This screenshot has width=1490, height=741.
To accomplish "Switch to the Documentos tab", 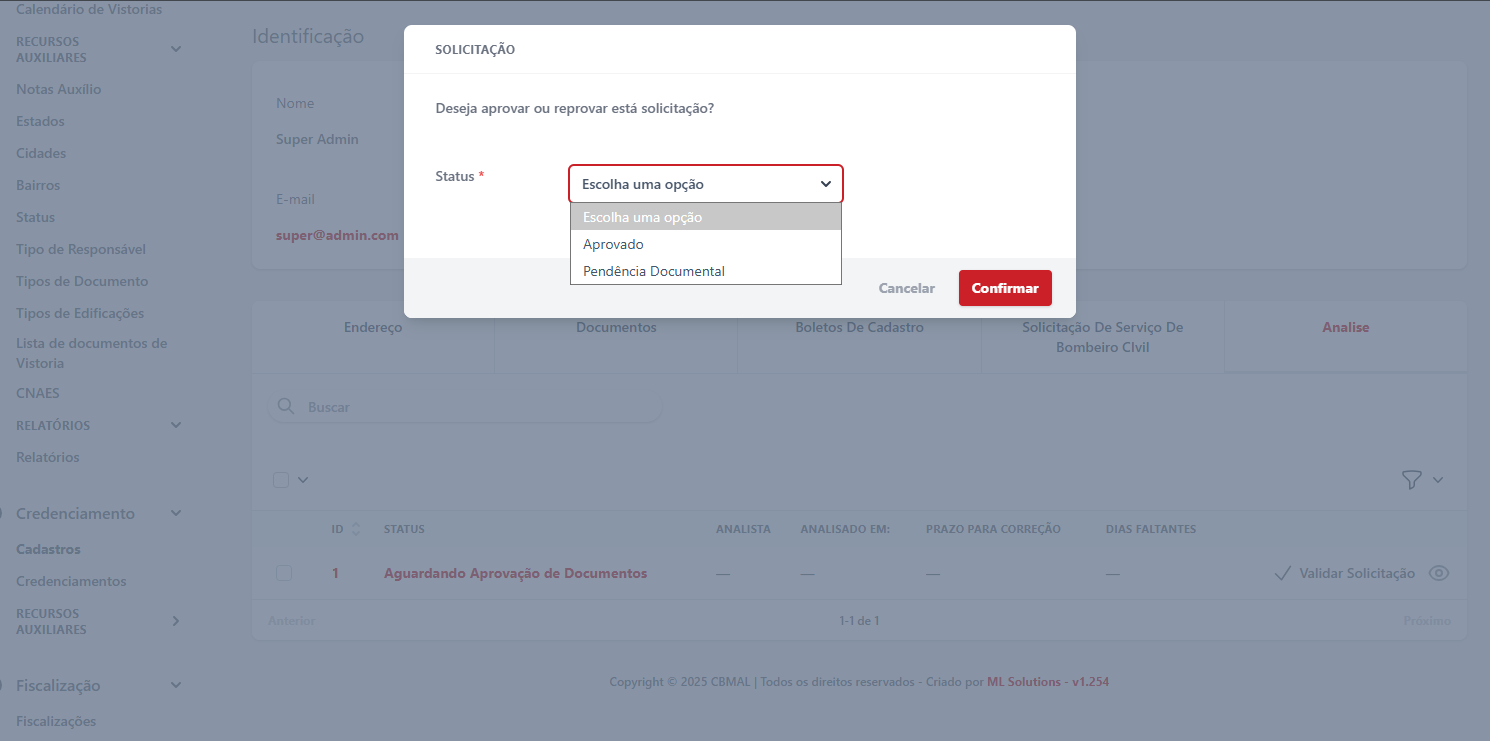I will coord(616,327).
